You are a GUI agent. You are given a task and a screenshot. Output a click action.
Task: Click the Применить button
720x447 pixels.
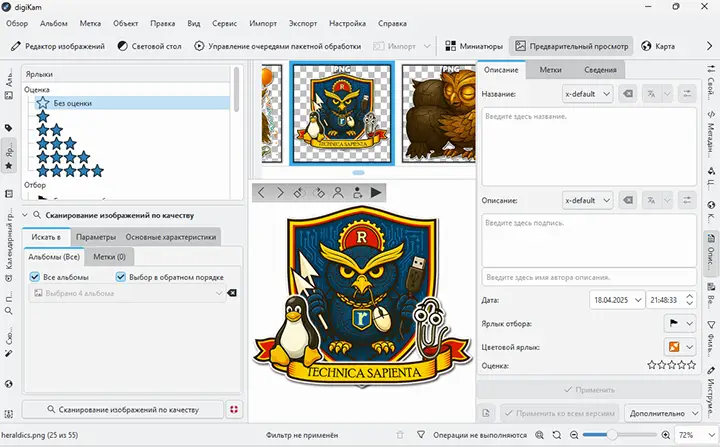click(x=589, y=390)
